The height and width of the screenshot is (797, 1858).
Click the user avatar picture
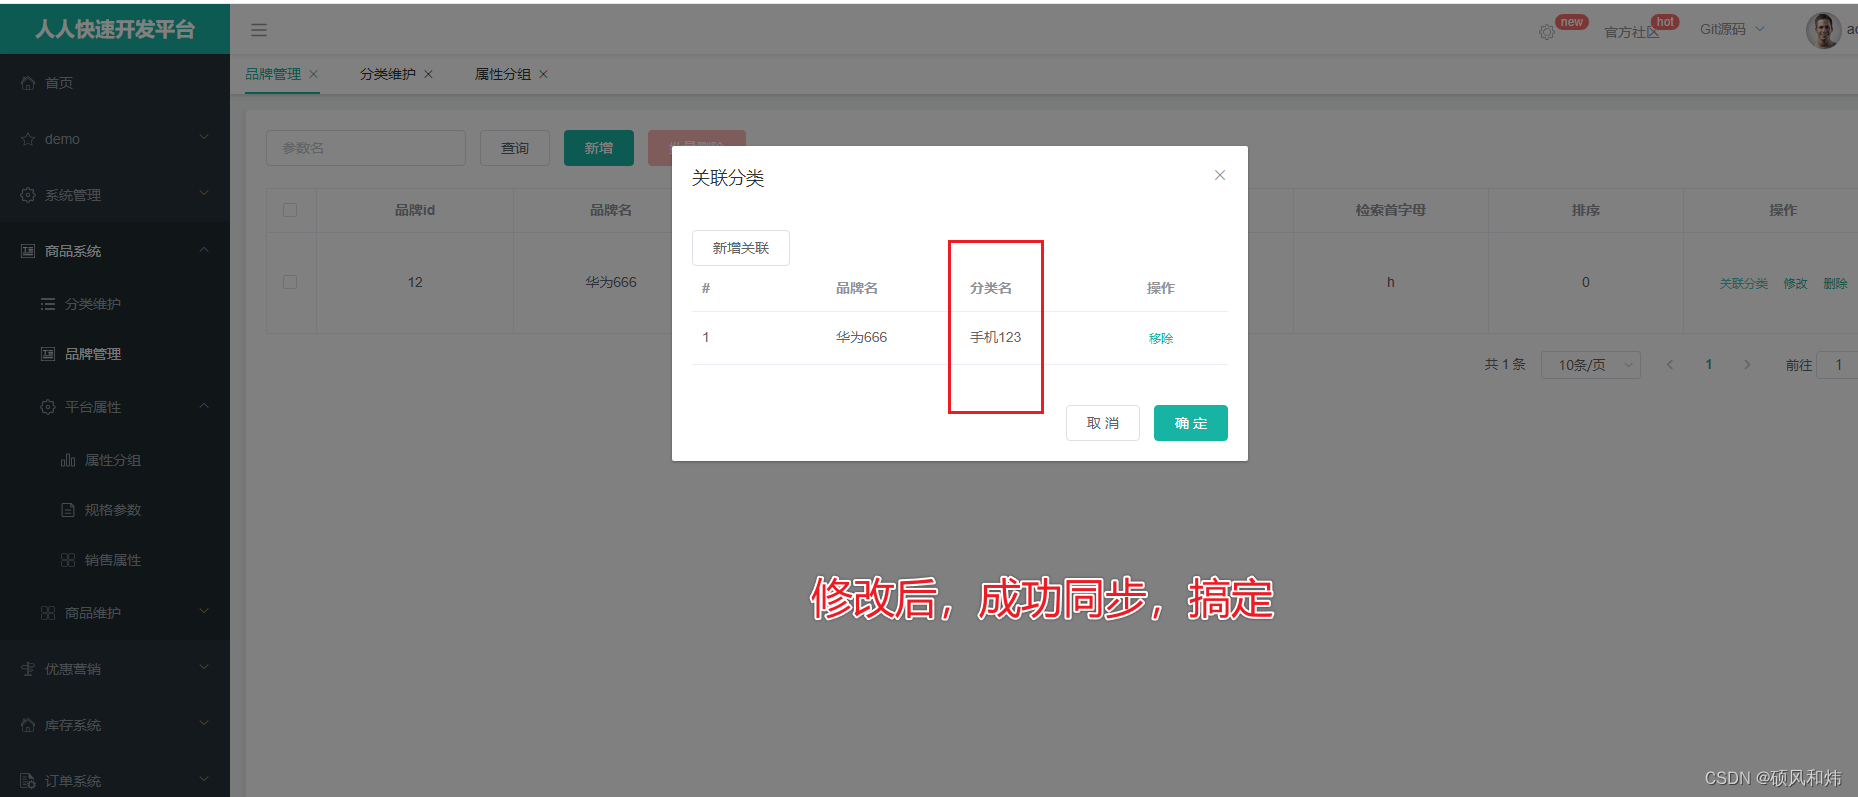click(x=1823, y=30)
